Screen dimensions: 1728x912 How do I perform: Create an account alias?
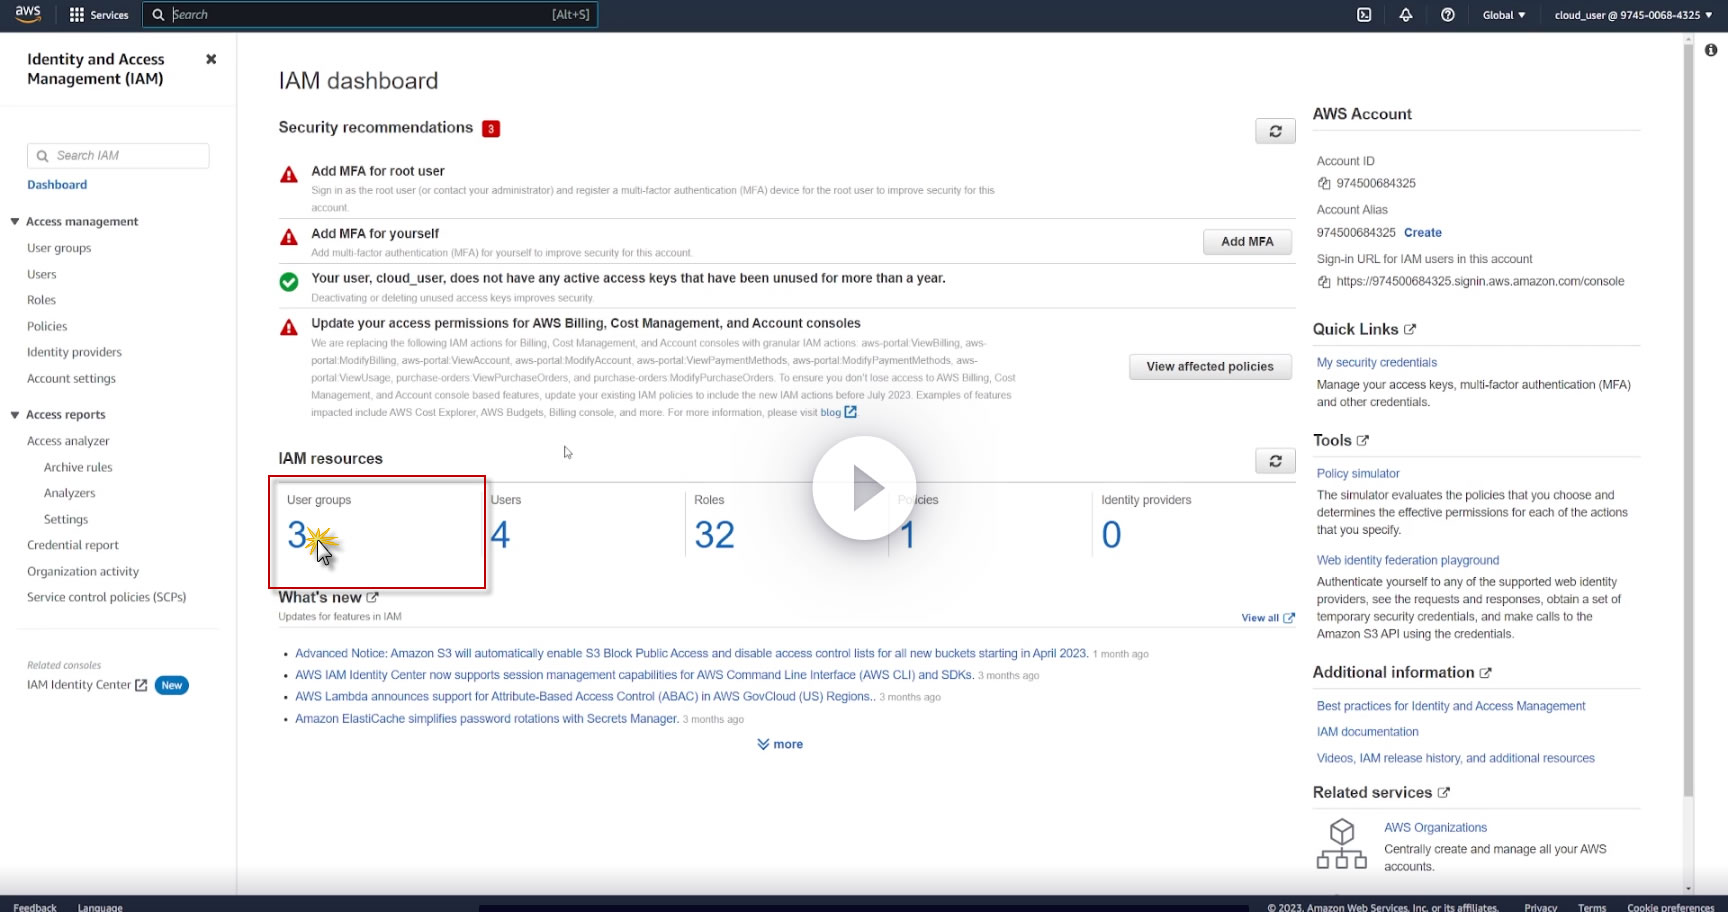click(x=1422, y=232)
